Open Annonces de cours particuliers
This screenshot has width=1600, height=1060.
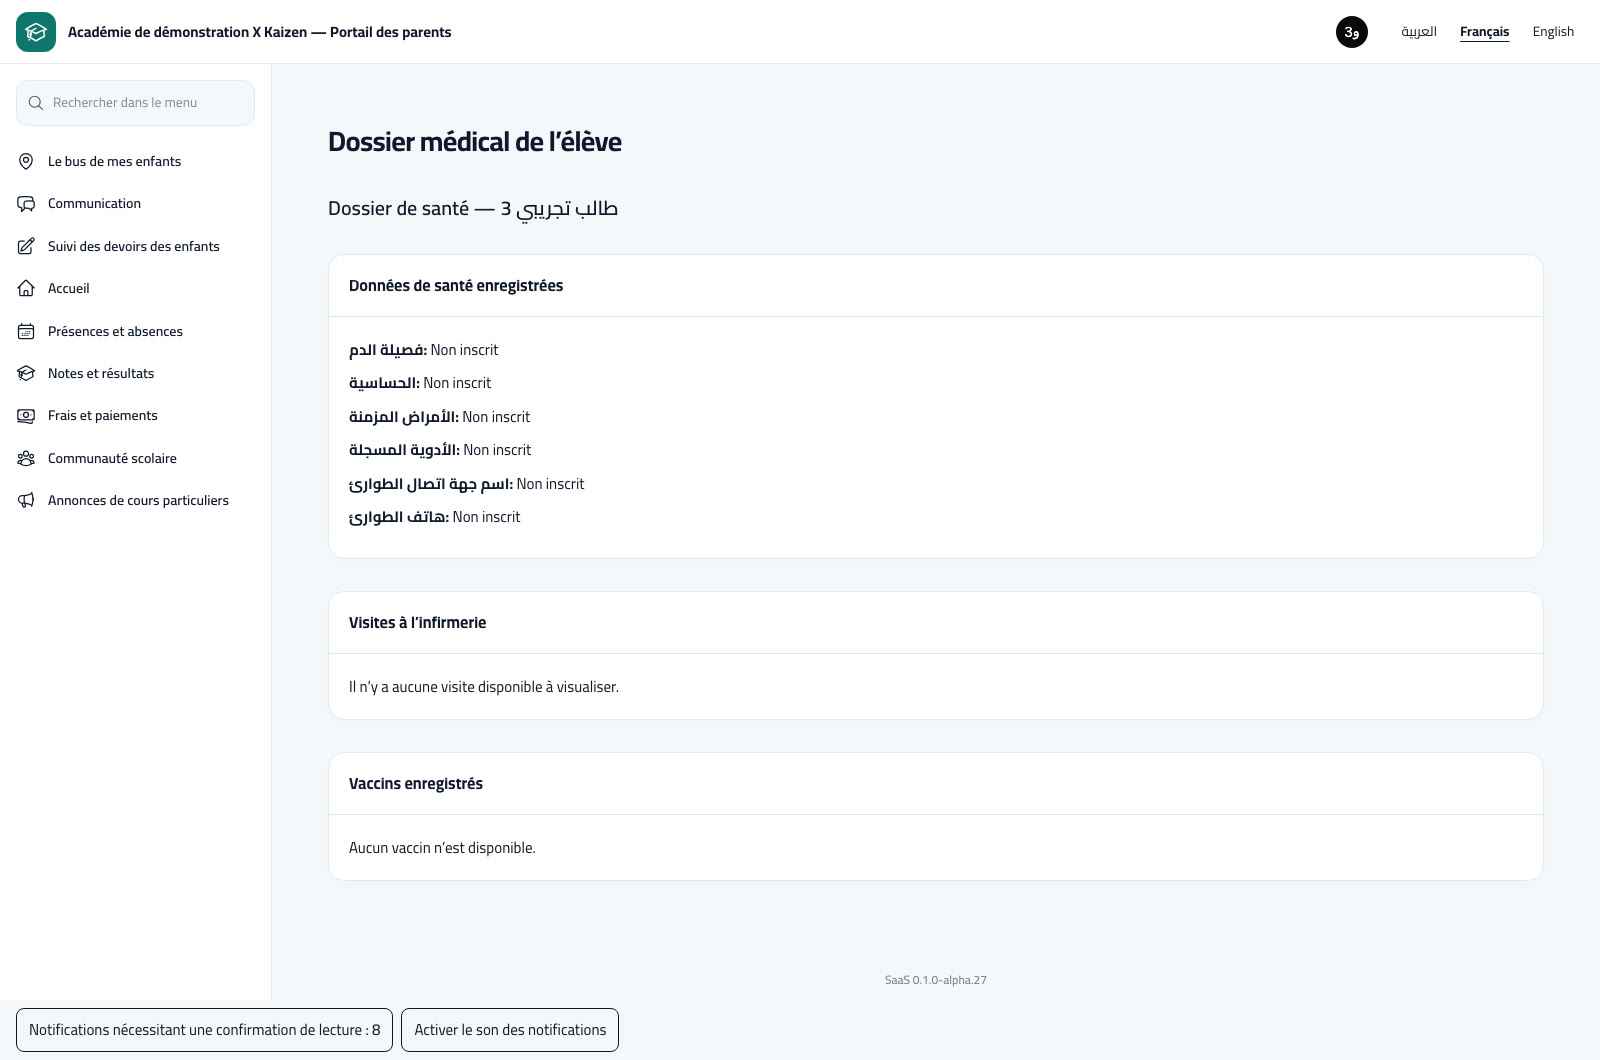[135, 500]
